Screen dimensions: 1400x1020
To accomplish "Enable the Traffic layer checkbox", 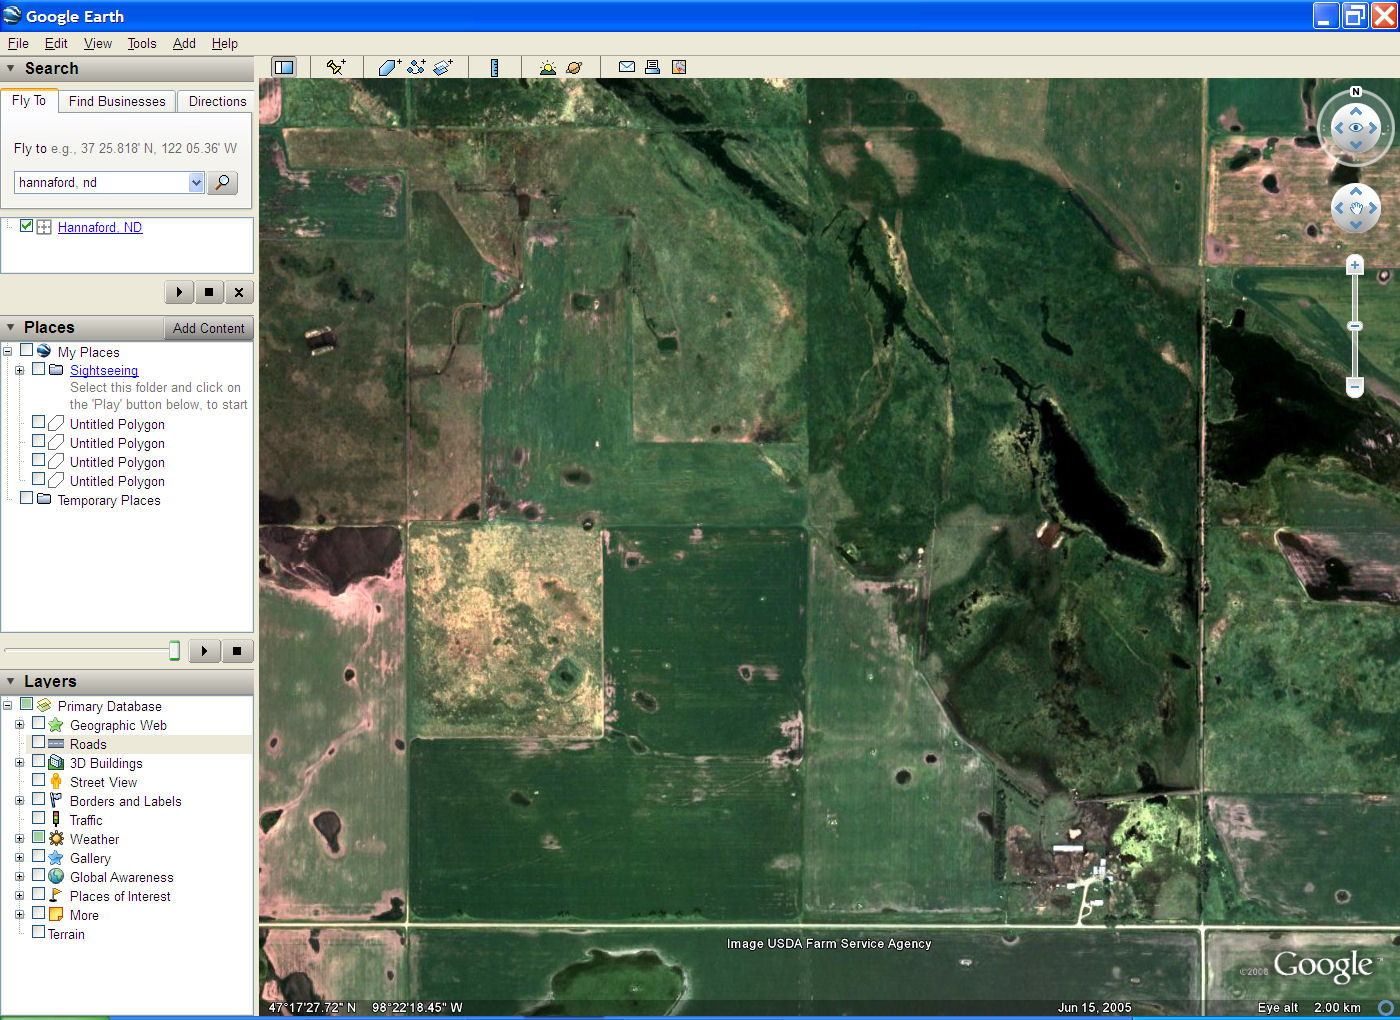I will 38,818.
